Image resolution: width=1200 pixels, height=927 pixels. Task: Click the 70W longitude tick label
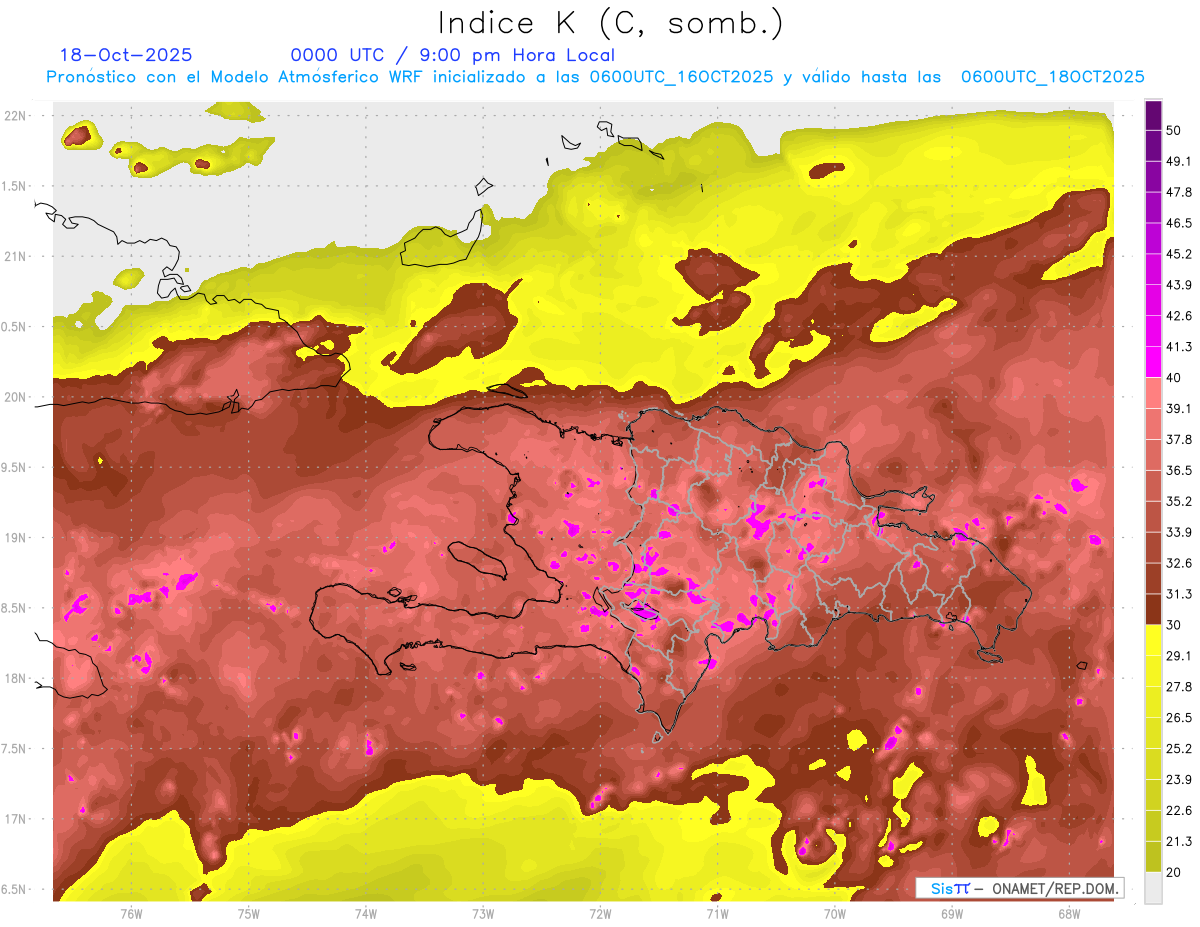coord(834,913)
